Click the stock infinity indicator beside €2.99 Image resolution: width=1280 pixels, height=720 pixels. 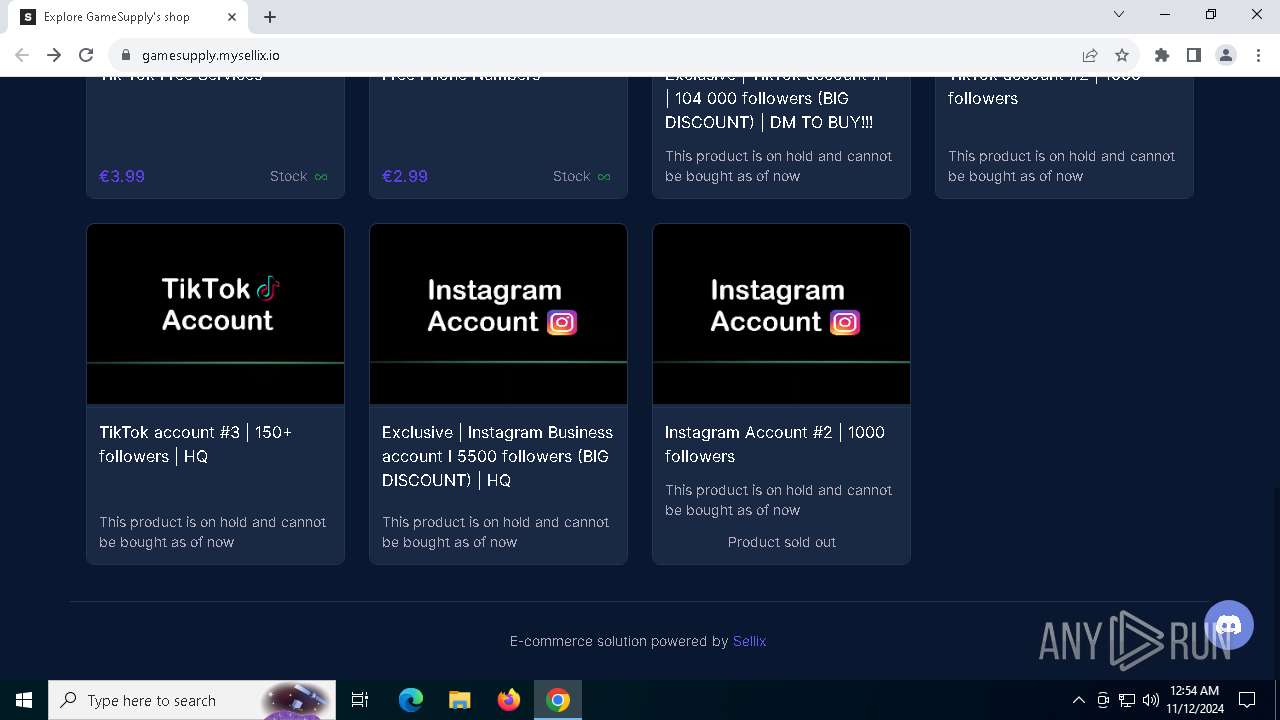click(604, 177)
